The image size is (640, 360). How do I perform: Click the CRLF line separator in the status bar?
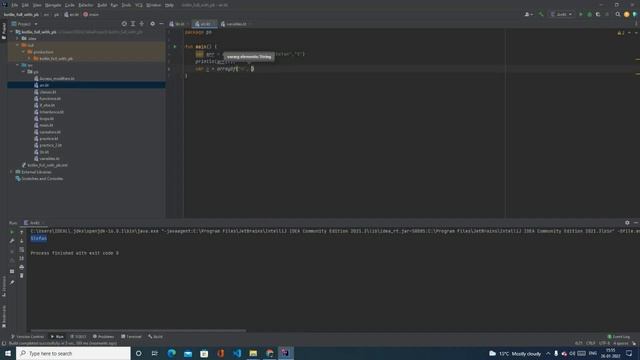590,343
